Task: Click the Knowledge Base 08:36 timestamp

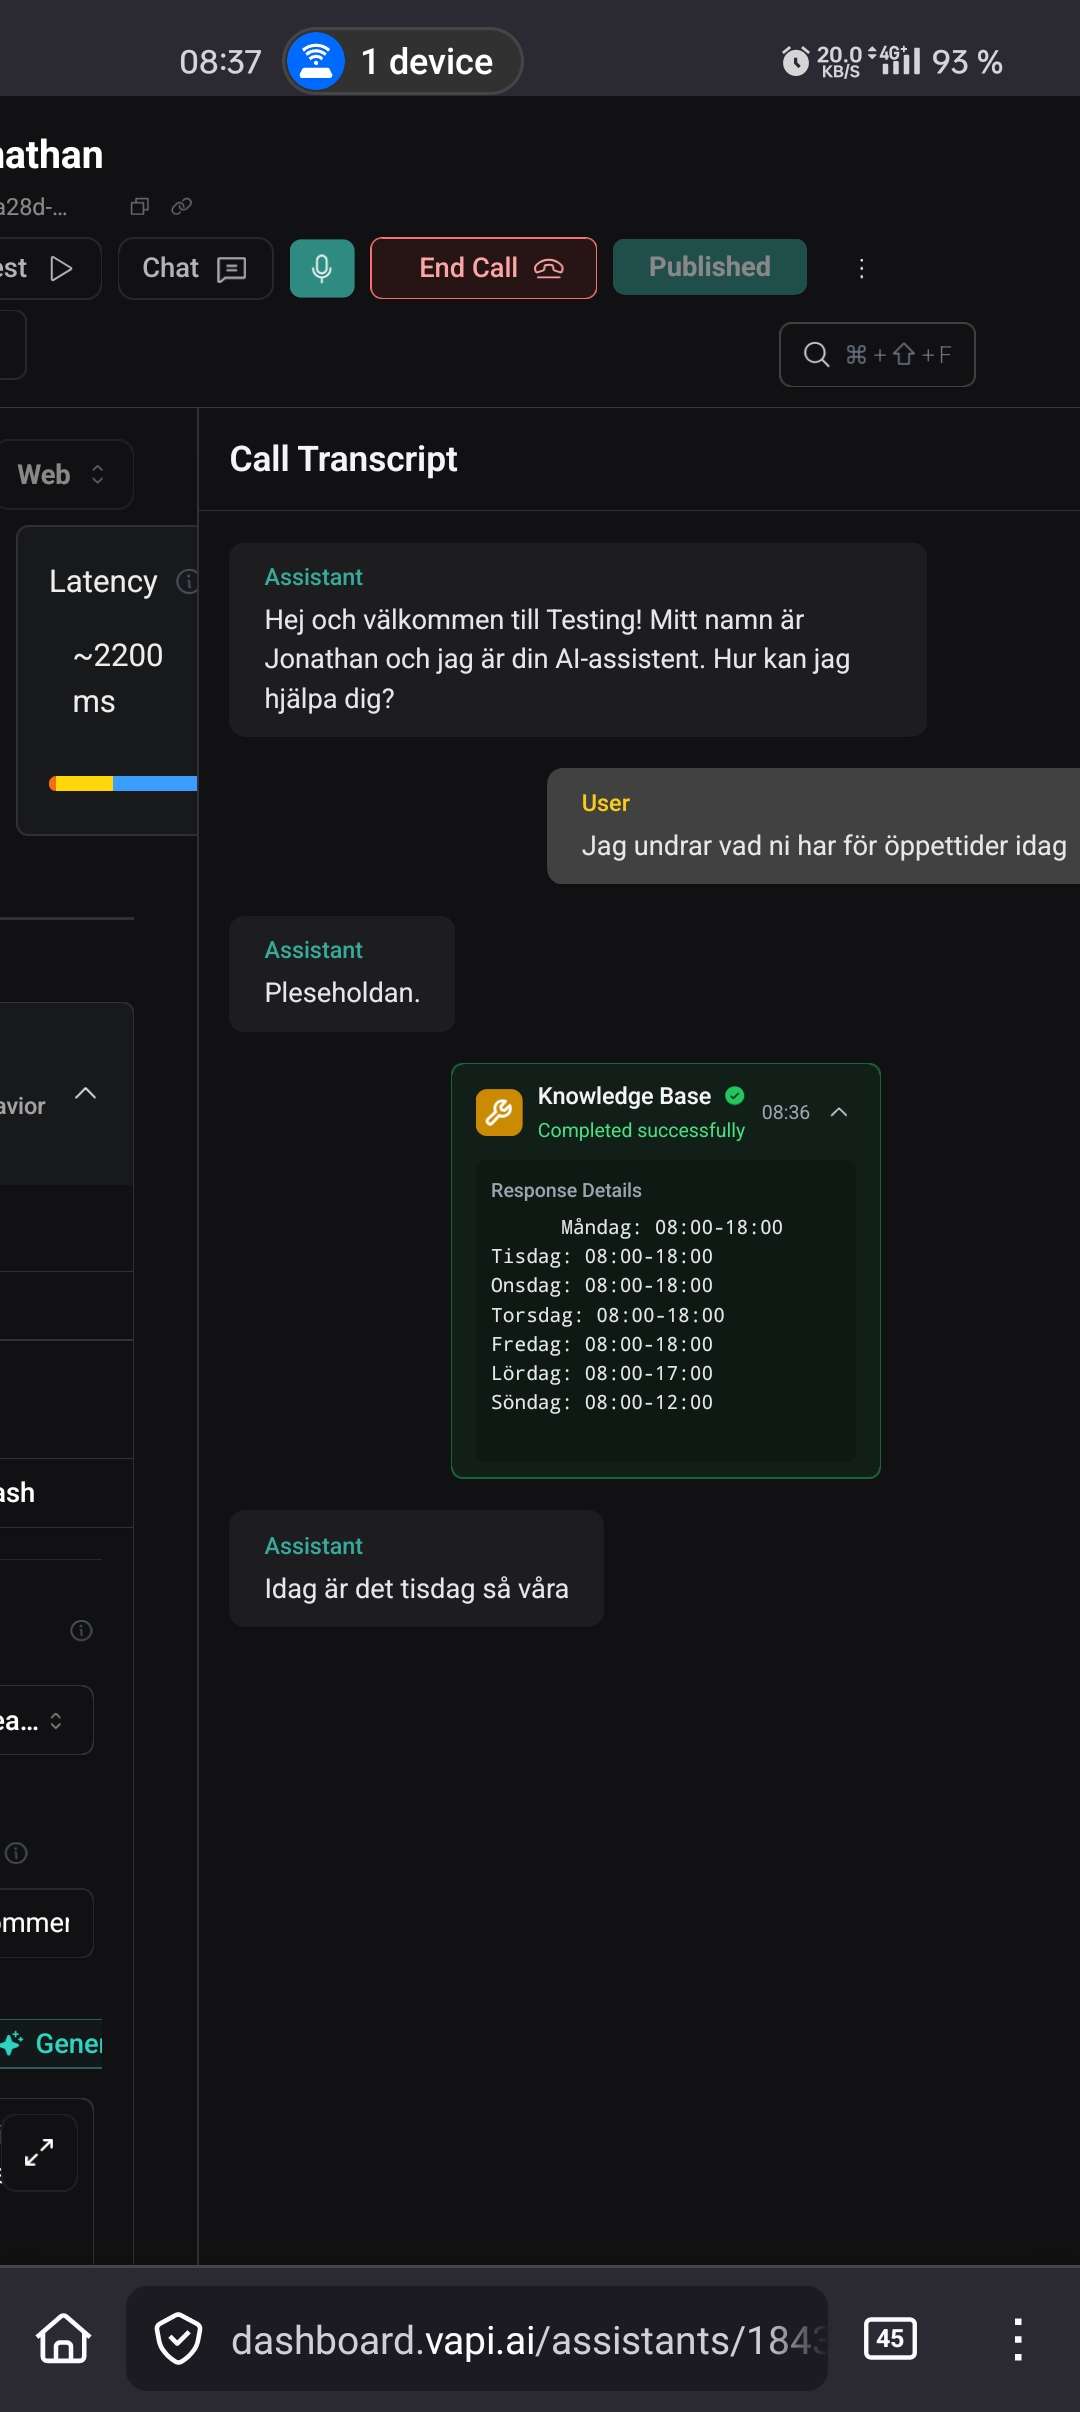Action: click(x=786, y=1112)
